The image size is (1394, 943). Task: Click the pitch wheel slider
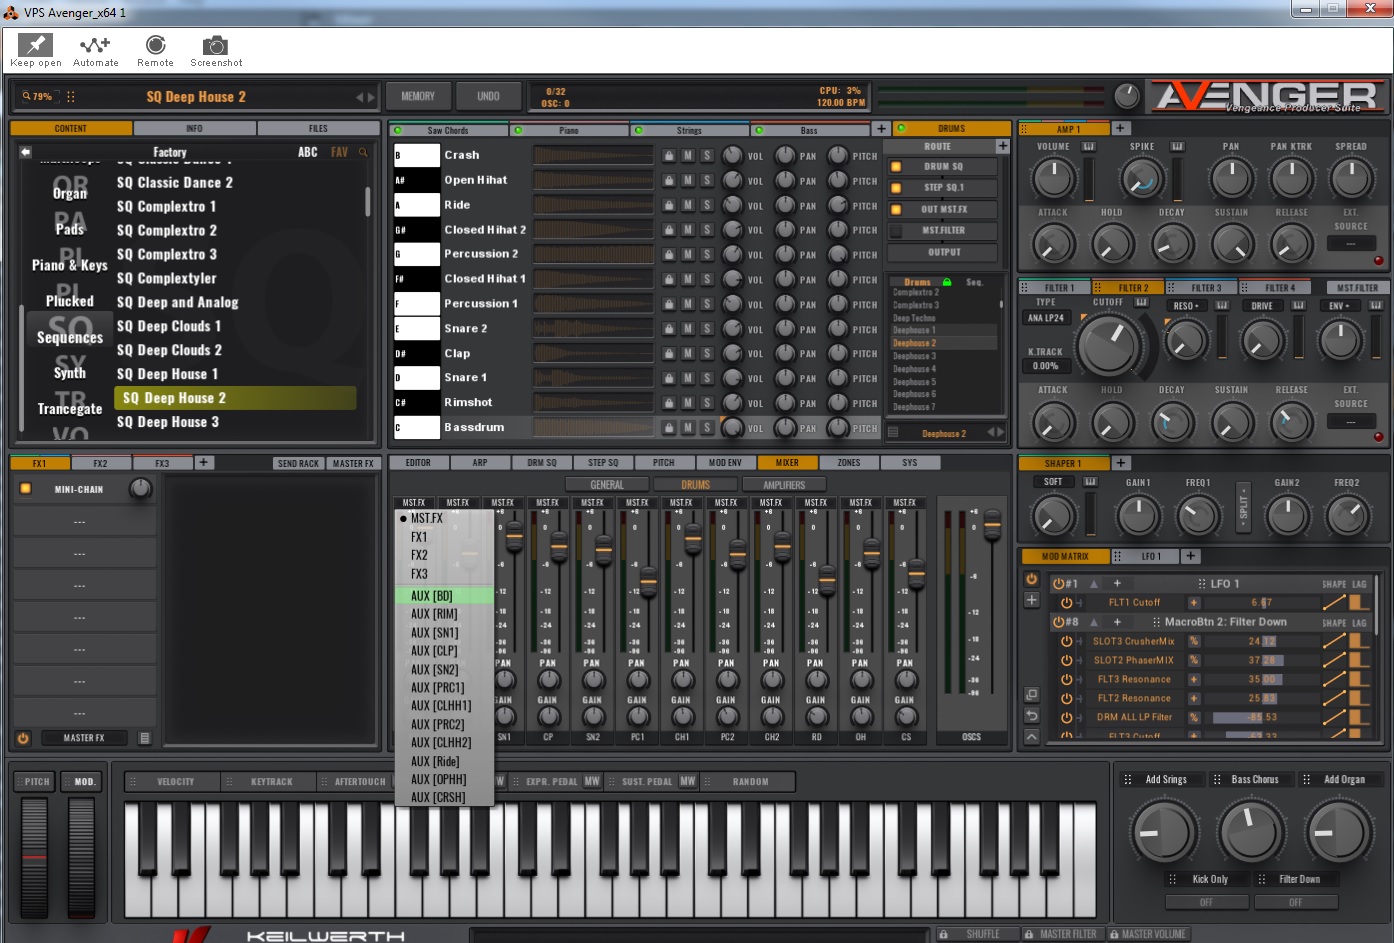click(35, 856)
